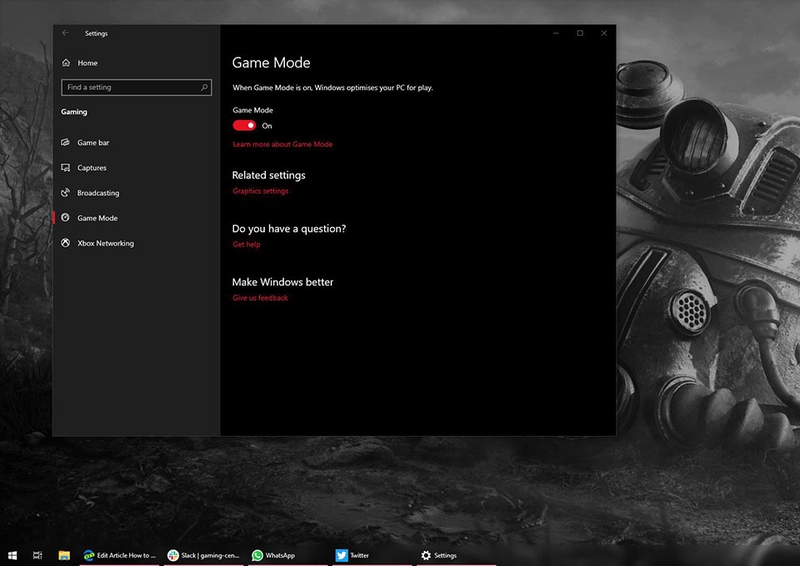Click the Game Mode page heading
The width and height of the screenshot is (800, 566).
tap(271, 63)
